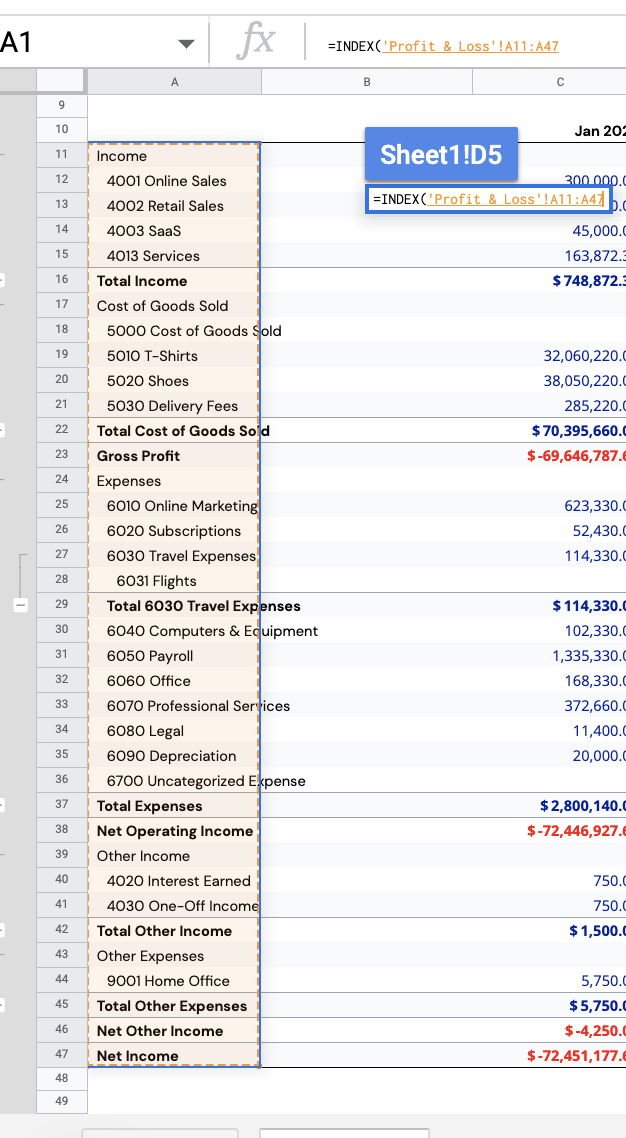The height and width of the screenshot is (1138, 626).
Task: Click the Income cell
Action: tap(174, 156)
